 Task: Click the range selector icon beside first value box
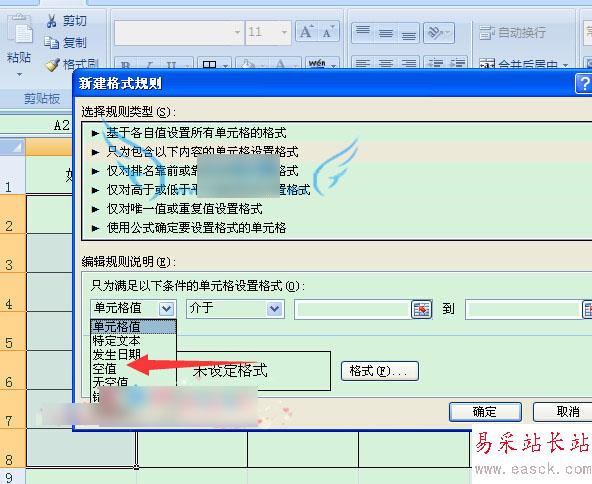tap(421, 309)
